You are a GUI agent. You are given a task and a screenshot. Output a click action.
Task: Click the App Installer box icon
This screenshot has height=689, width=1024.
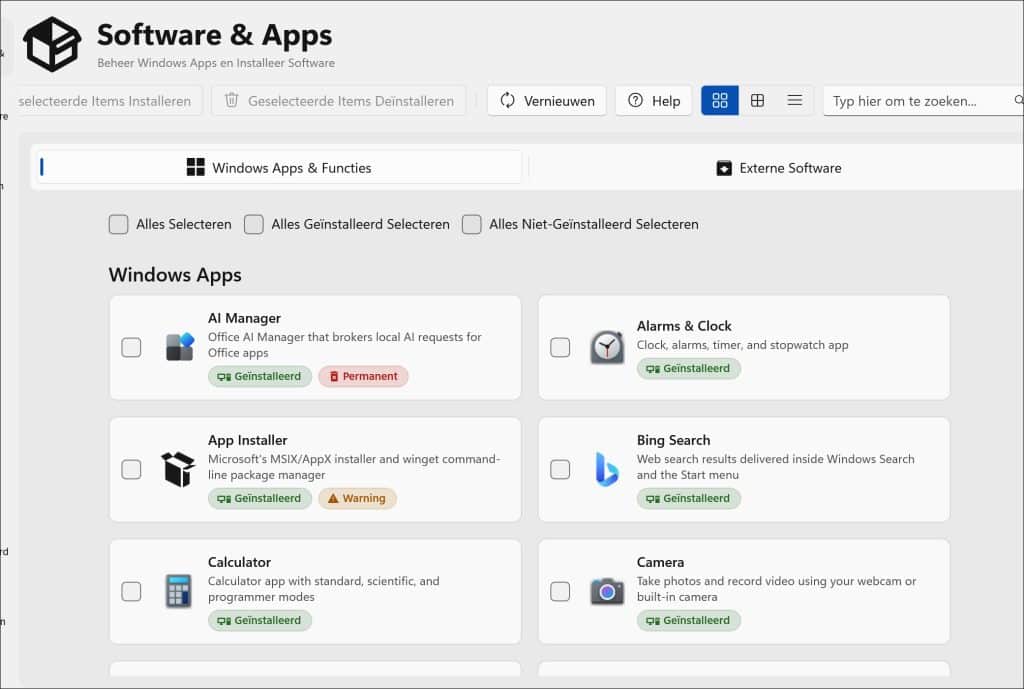(x=178, y=469)
